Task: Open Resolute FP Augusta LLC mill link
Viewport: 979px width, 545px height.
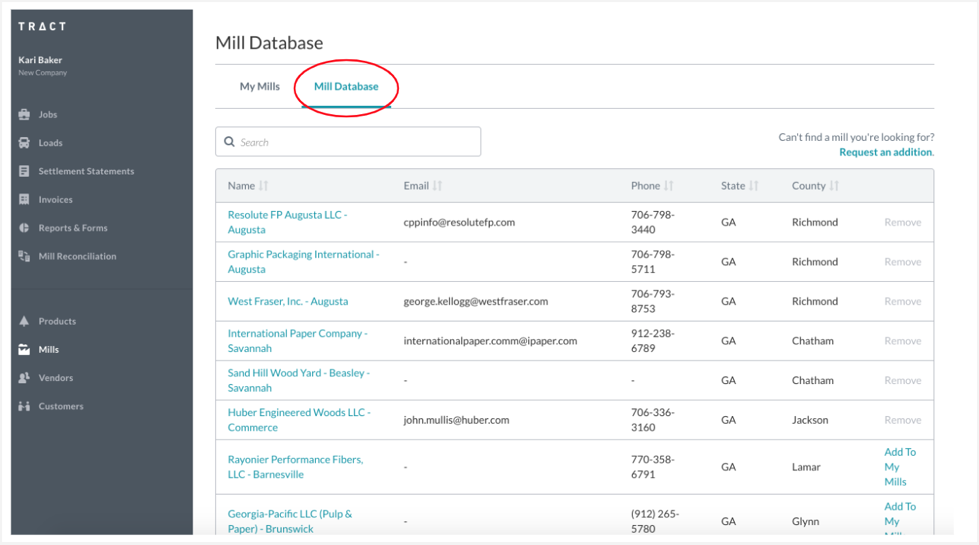Action: [x=287, y=222]
